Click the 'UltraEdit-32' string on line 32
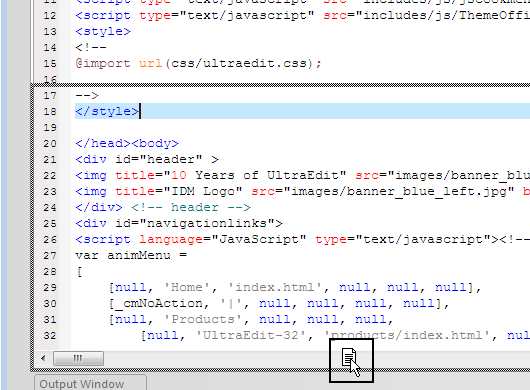This screenshot has height=390, width=530. point(251,335)
